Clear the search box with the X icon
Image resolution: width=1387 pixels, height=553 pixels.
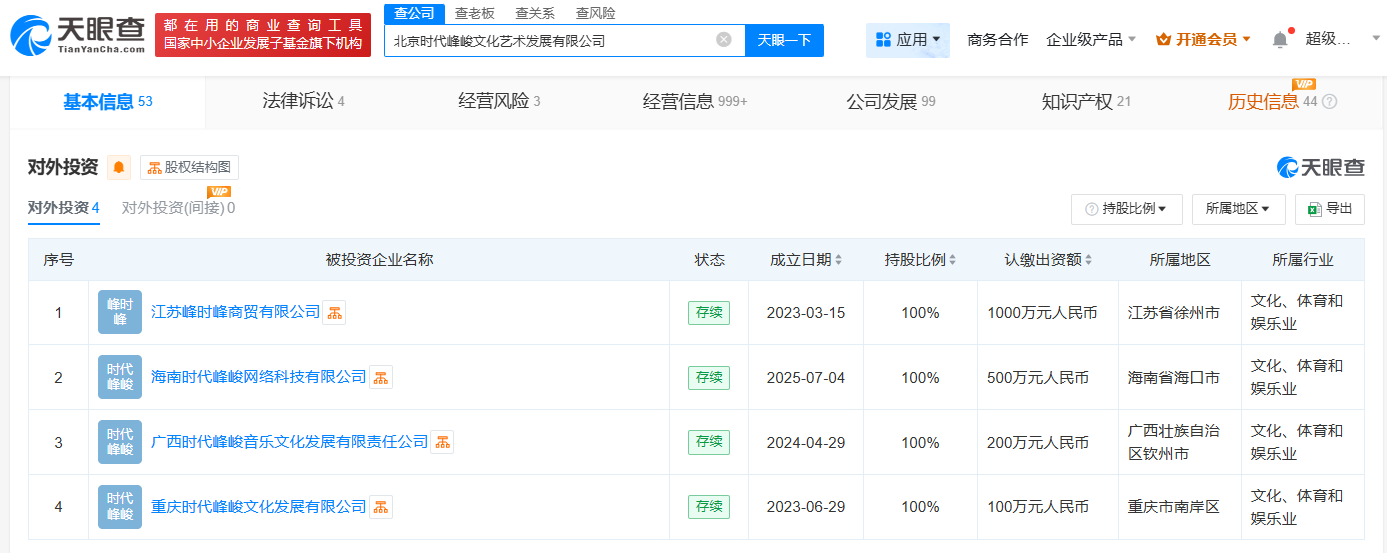point(724,40)
